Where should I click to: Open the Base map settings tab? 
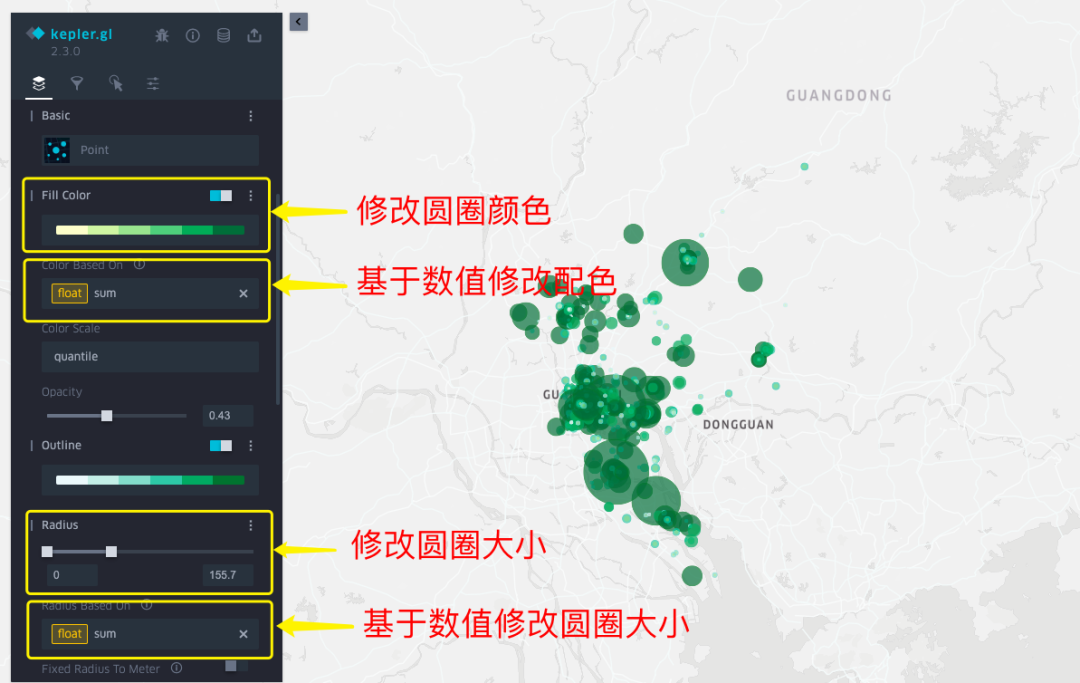click(x=153, y=83)
